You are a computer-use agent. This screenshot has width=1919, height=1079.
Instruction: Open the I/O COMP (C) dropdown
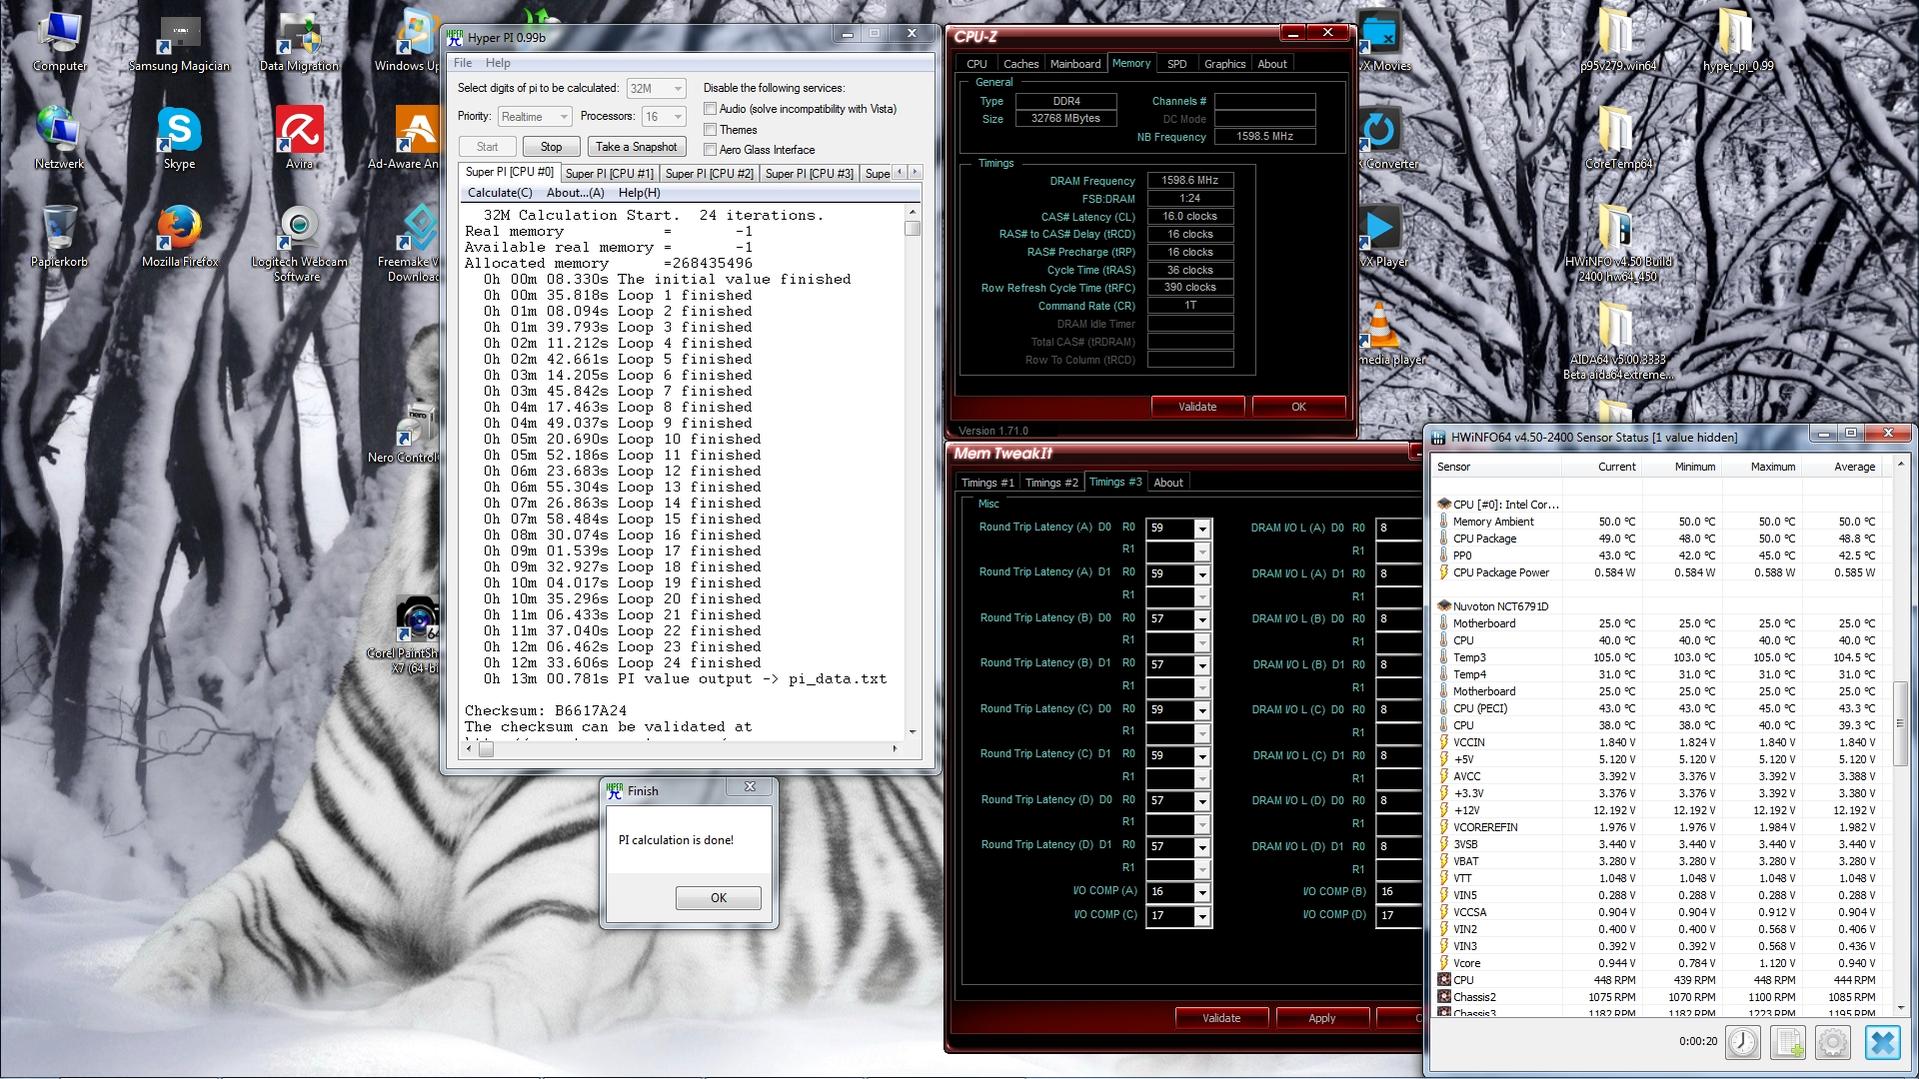tap(1202, 916)
